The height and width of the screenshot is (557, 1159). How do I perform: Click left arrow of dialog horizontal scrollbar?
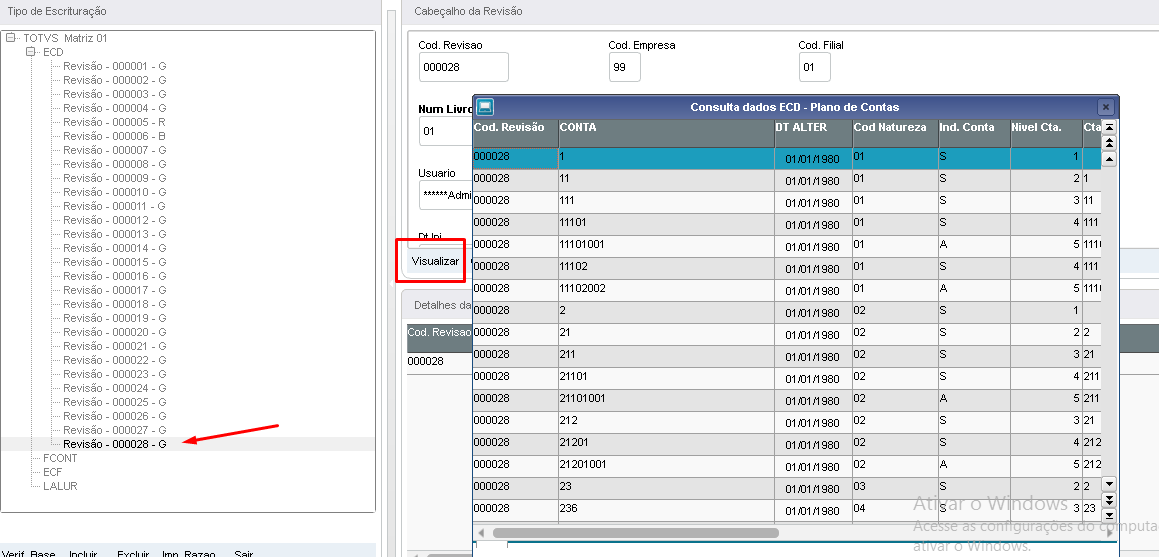(482, 533)
